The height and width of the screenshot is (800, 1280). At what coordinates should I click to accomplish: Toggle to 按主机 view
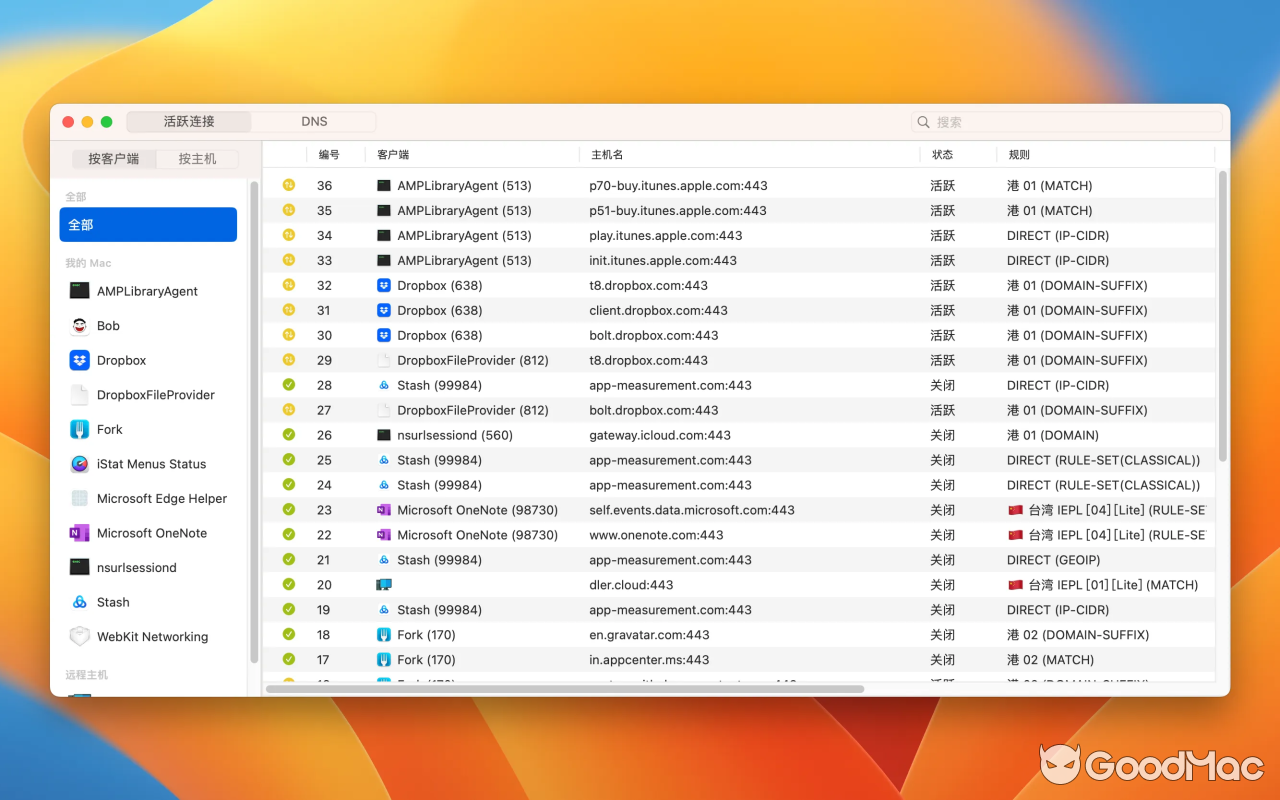coord(197,158)
